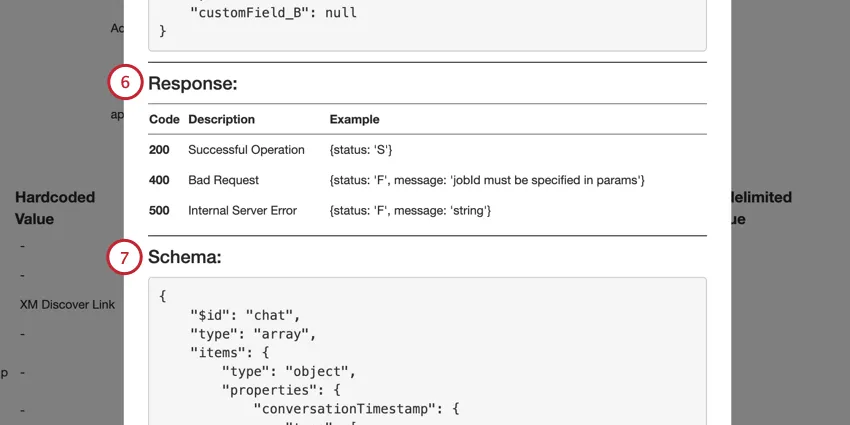
Task: Click the "$id": "chat" schema line
Action: click(x=246, y=314)
